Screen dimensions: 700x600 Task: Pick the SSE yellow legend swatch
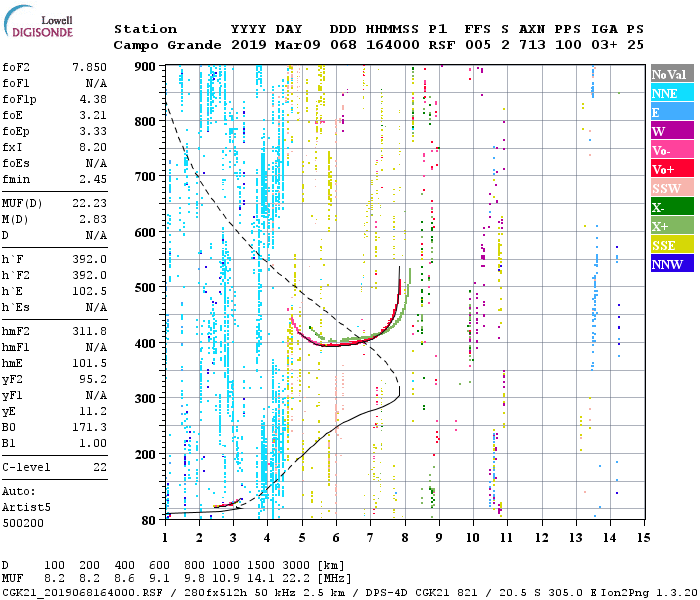[672, 244]
